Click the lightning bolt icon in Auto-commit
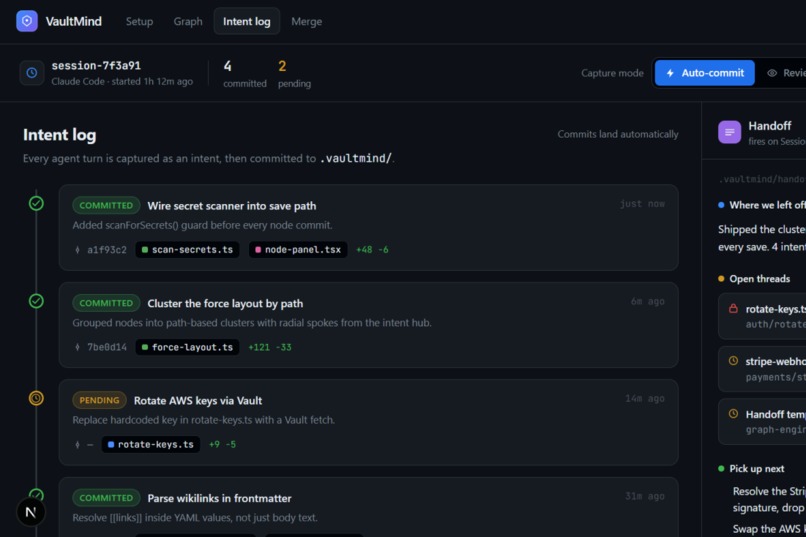The image size is (806, 537). [670, 73]
